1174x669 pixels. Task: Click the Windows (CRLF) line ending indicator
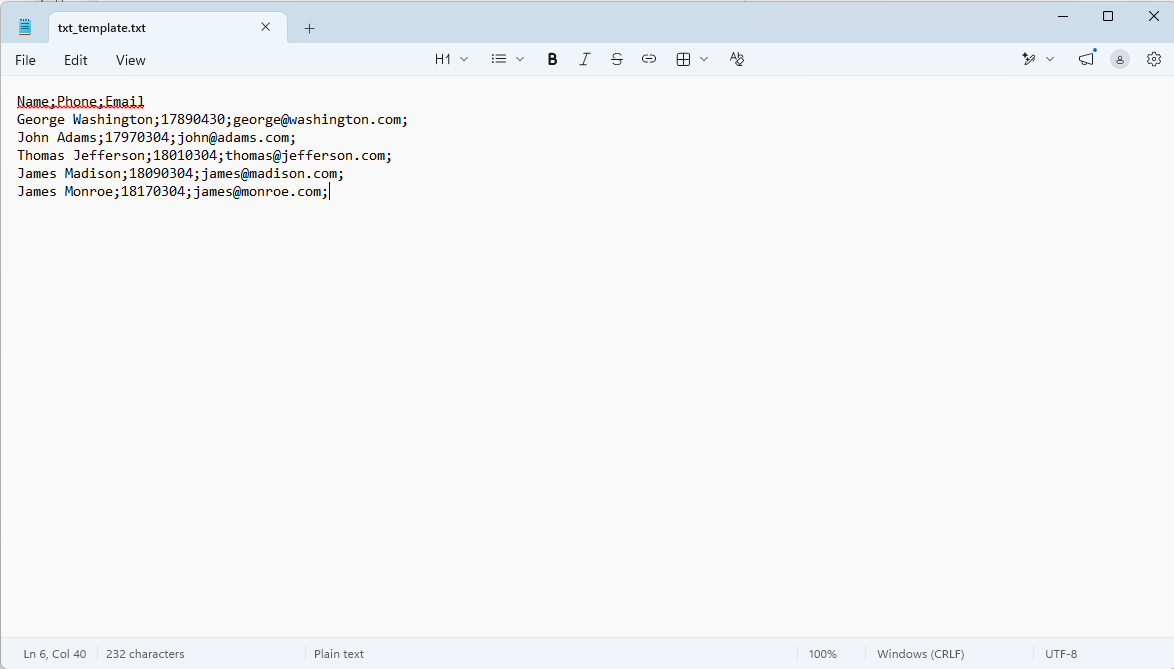(x=921, y=654)
